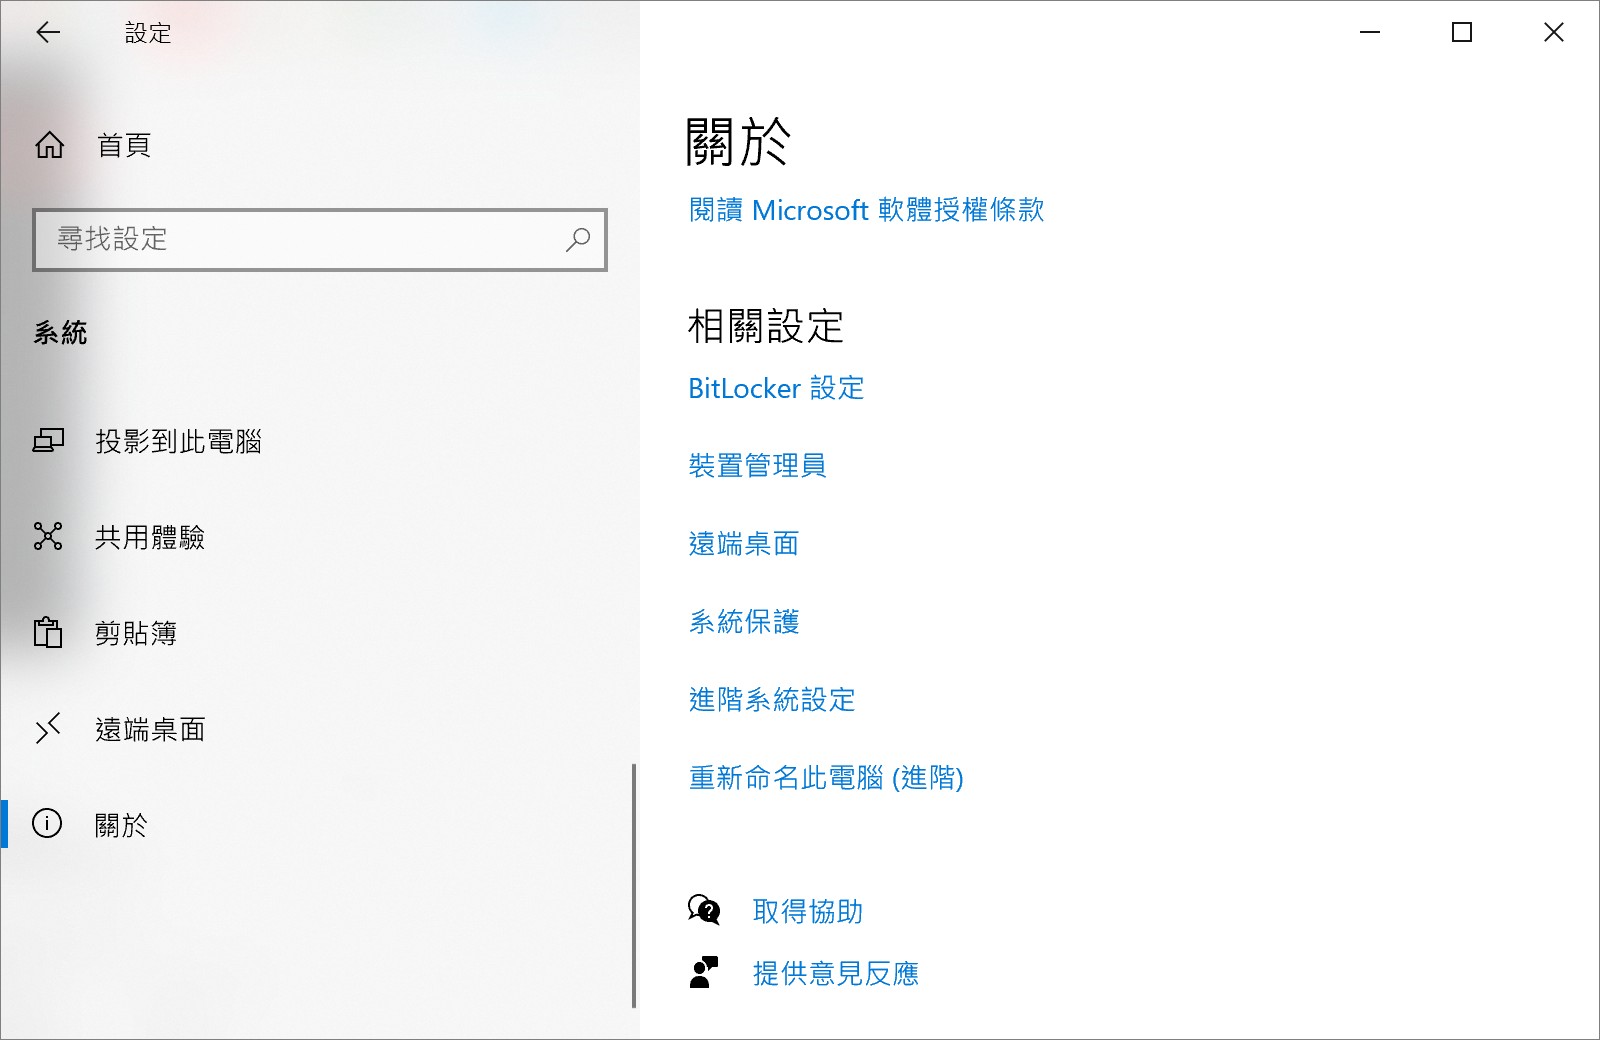
Task: Click the 剪貼簿 clipboard icon
Action: (x=48, y=632)
